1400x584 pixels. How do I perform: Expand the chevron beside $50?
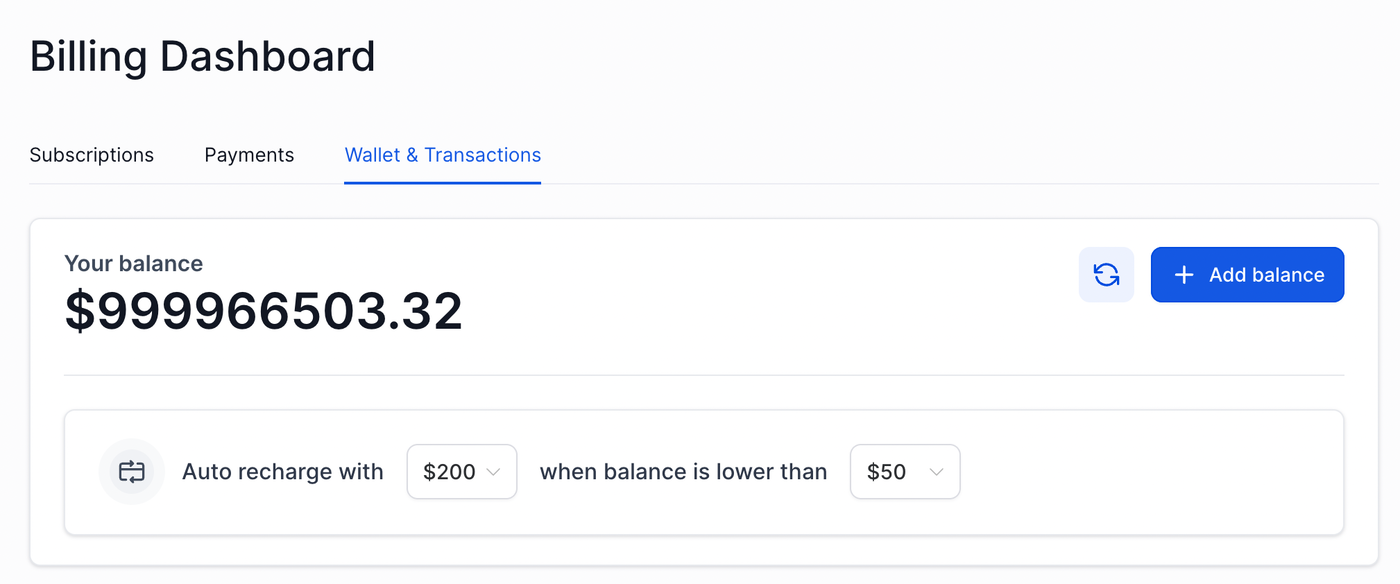pyautogui.click(x=936, y=472)
